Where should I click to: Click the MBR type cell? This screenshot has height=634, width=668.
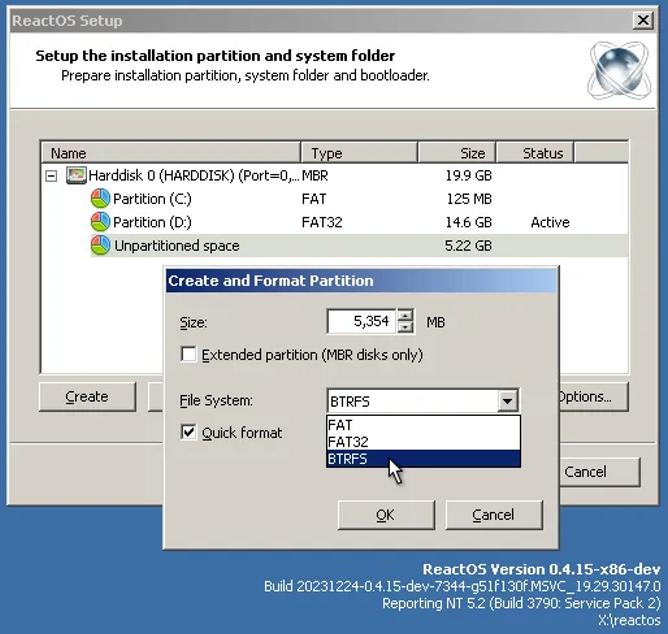coord(315,176)
